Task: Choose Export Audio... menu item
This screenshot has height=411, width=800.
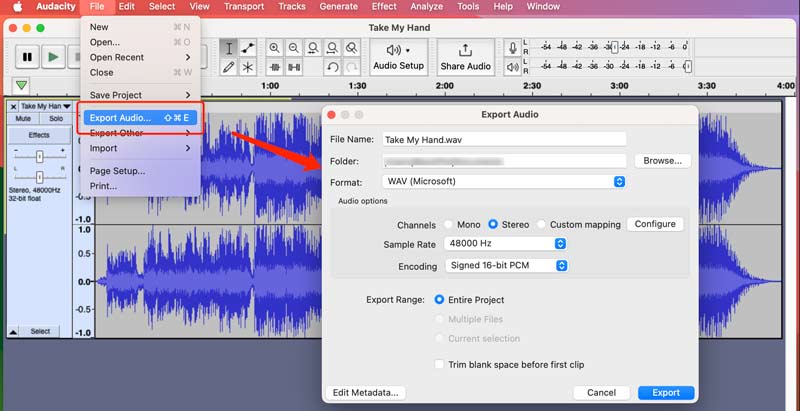Action: pos(140,118)
